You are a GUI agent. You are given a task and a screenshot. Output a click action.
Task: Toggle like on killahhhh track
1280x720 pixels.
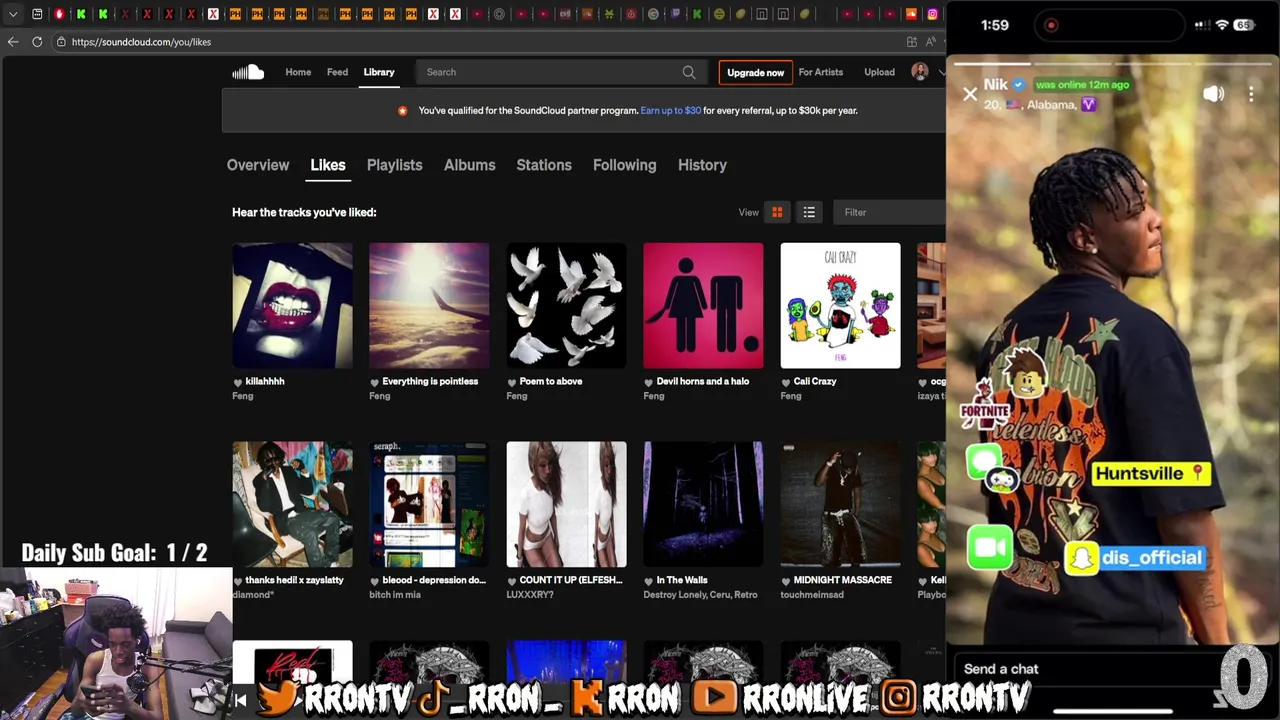pos(238,382)
